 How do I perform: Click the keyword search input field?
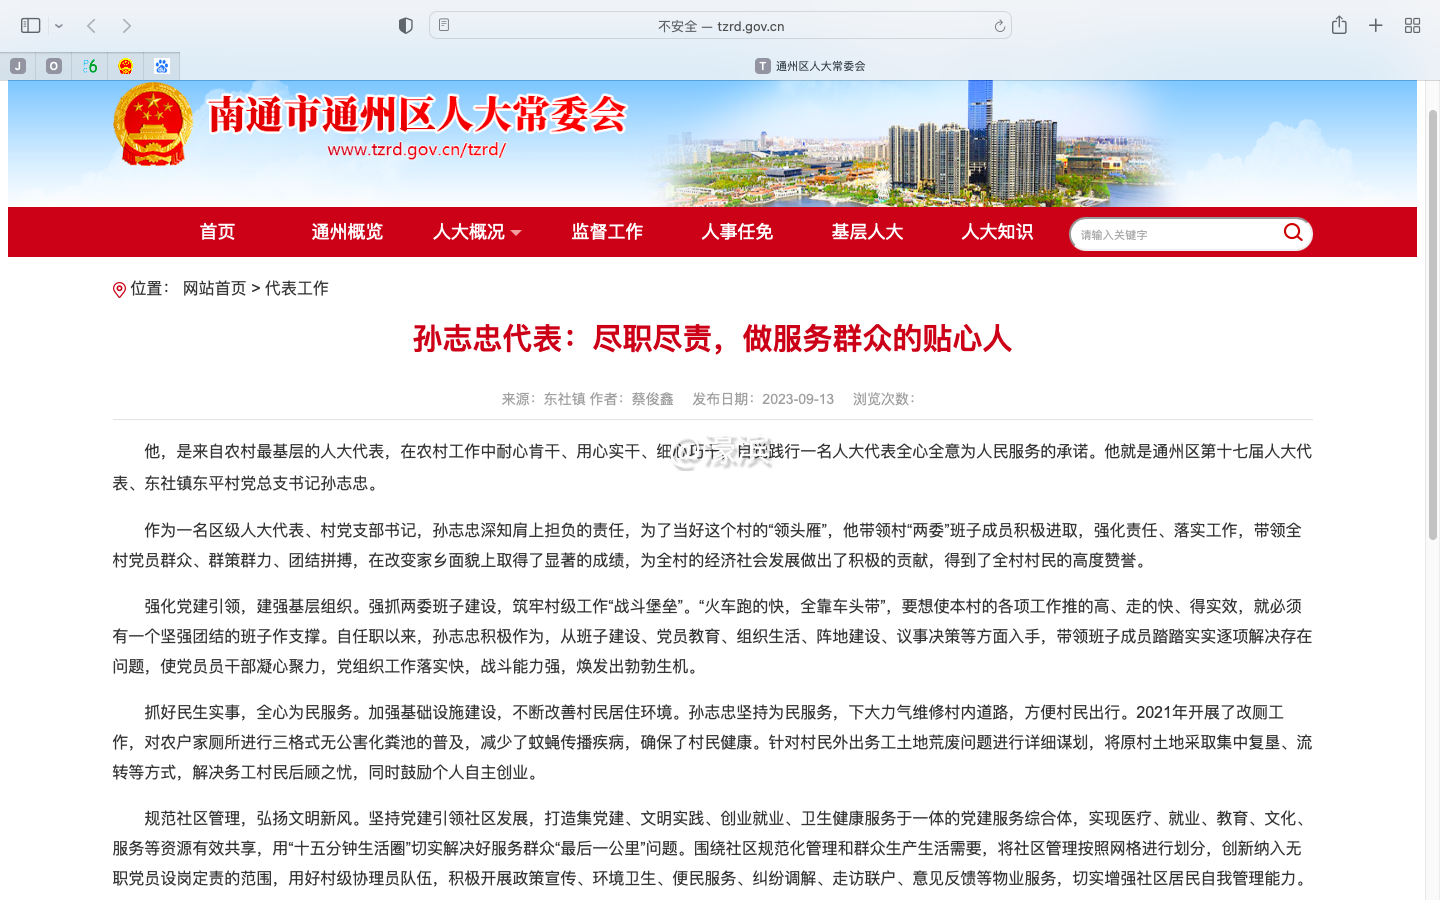click(x=1170, y=233)
